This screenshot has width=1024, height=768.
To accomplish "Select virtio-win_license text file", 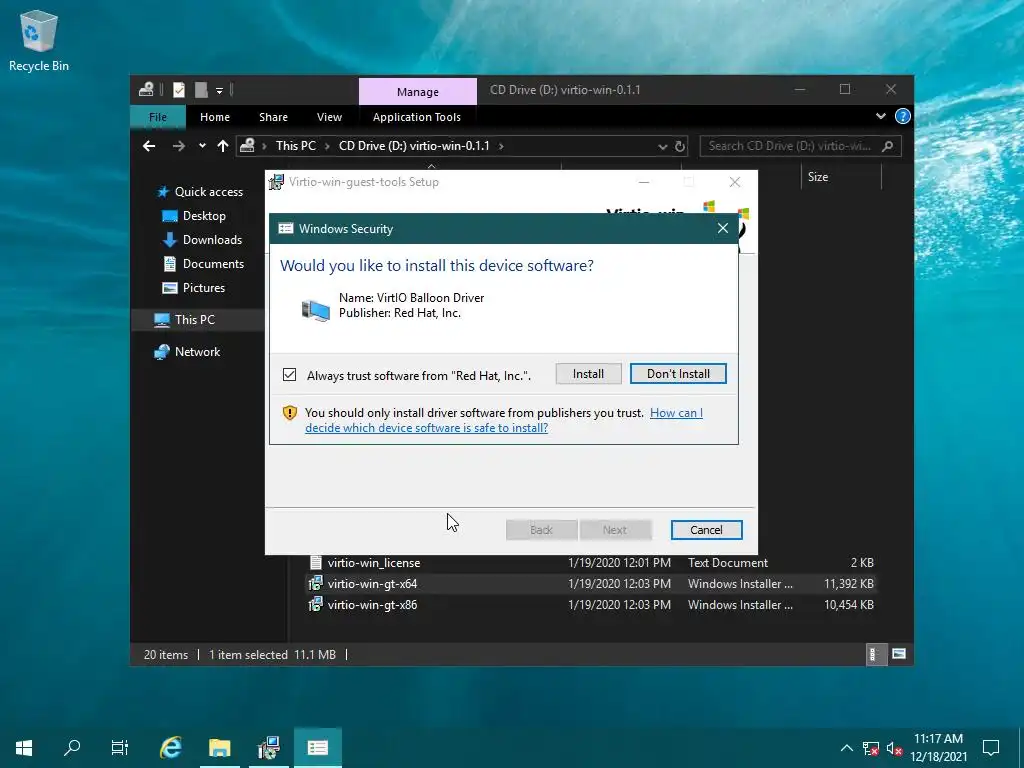I will coord(374,562).
